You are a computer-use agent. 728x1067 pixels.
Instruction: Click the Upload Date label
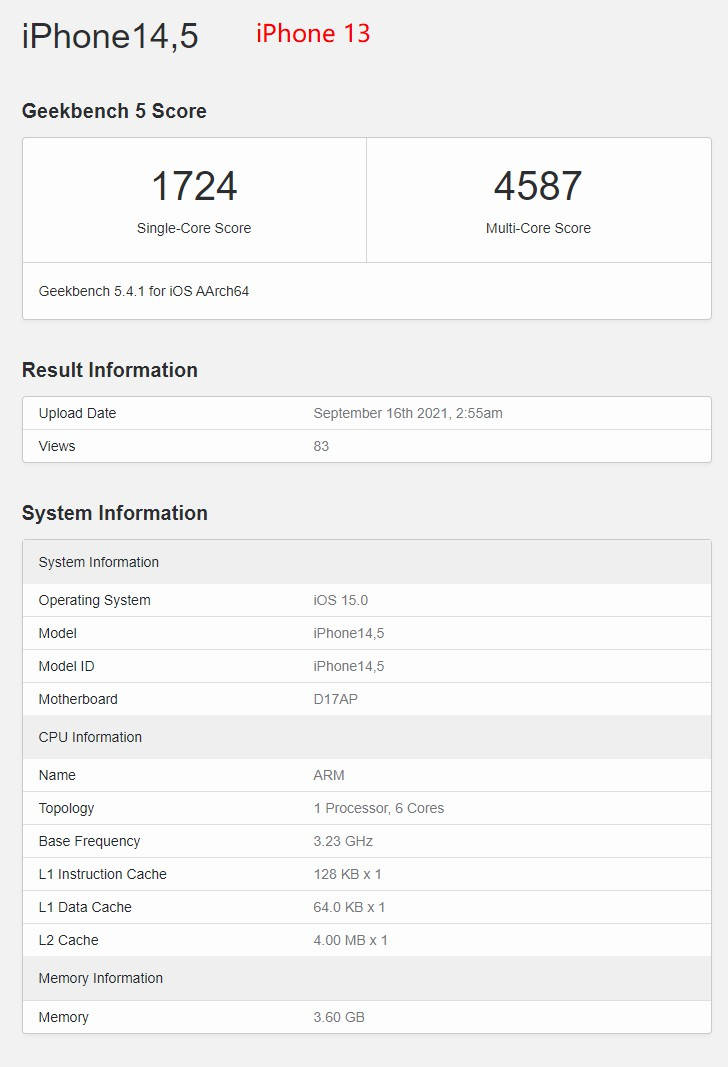[x=78, y=413]
